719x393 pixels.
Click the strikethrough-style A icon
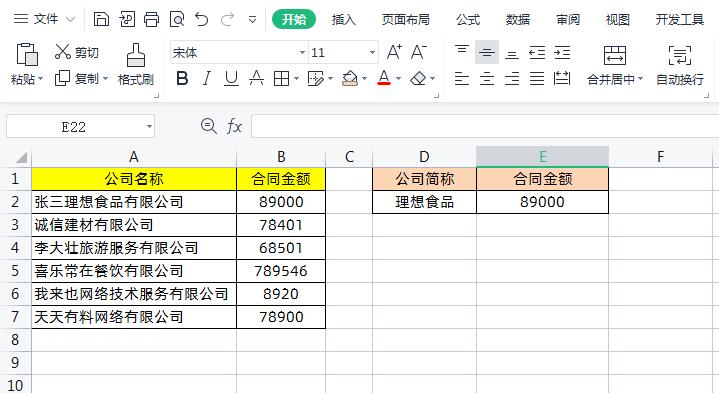(256, 78)
